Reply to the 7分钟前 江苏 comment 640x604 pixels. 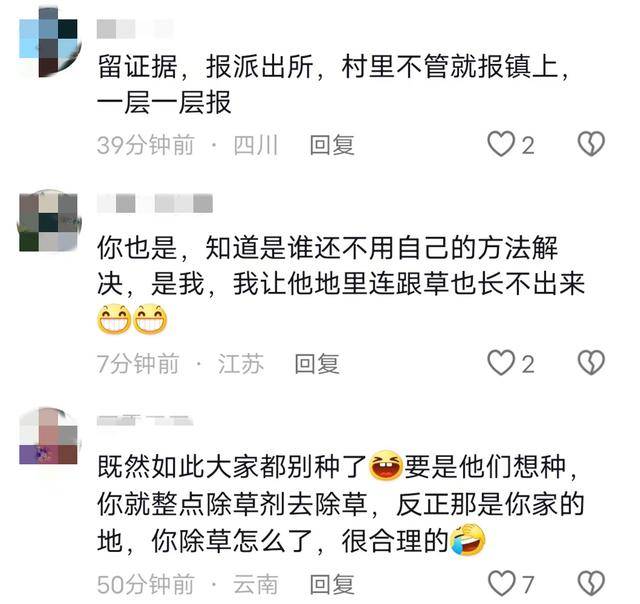(x=317, y=364)
